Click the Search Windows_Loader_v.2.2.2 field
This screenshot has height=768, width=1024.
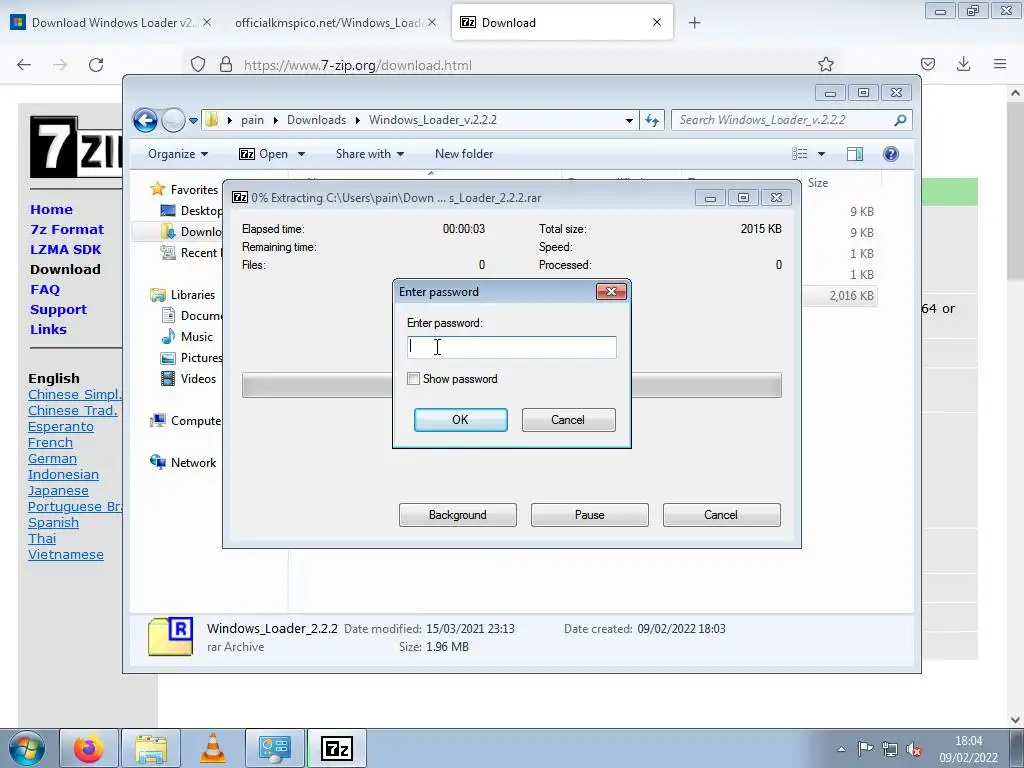(784, 120)
